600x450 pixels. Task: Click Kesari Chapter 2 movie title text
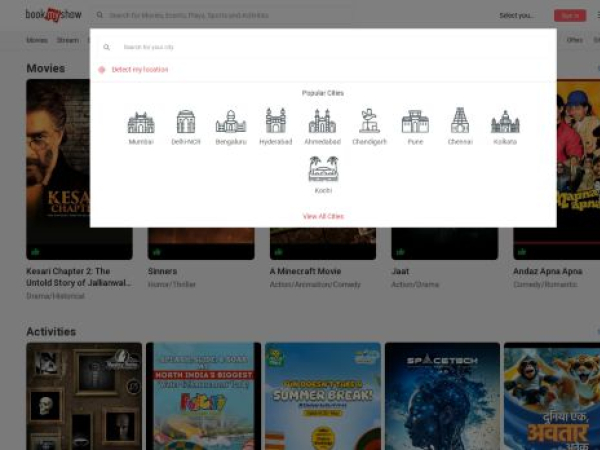pyautogui.click(x=79, y=277)
